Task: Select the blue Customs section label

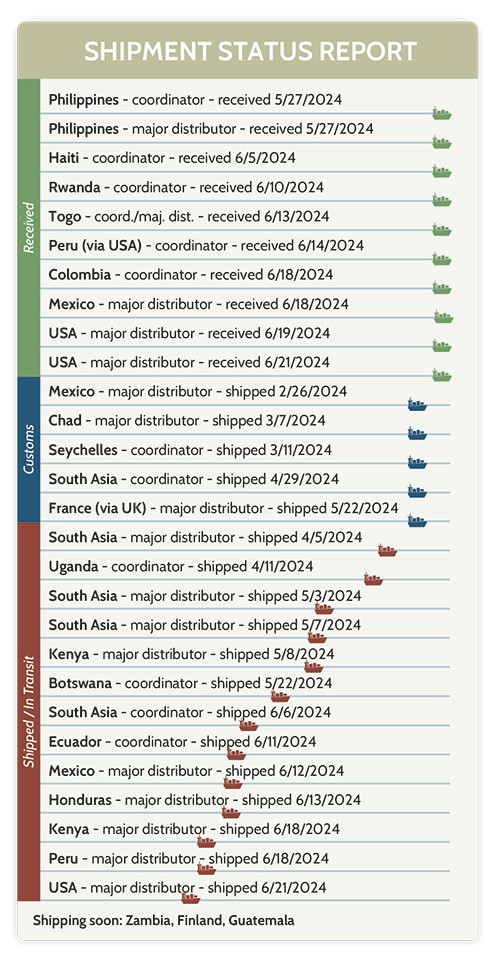Action: (x=28, y=450)
